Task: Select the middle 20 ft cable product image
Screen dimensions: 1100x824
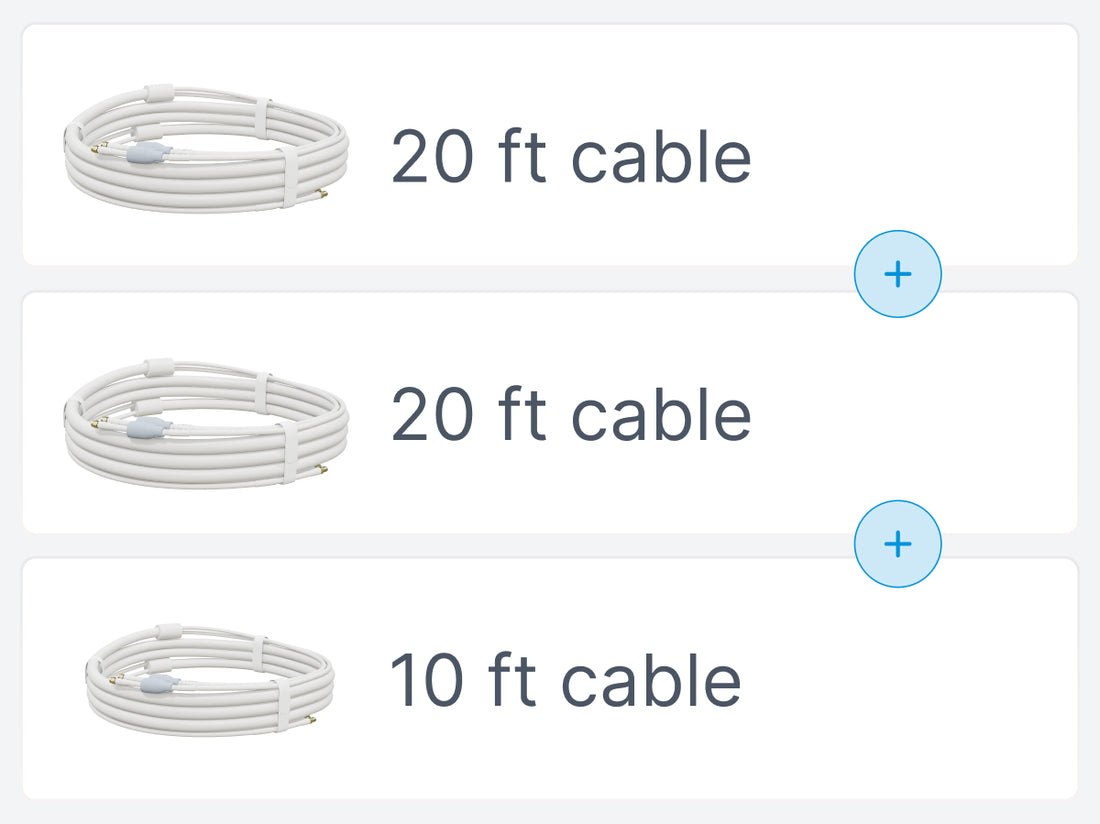Action: coord(207,421)
